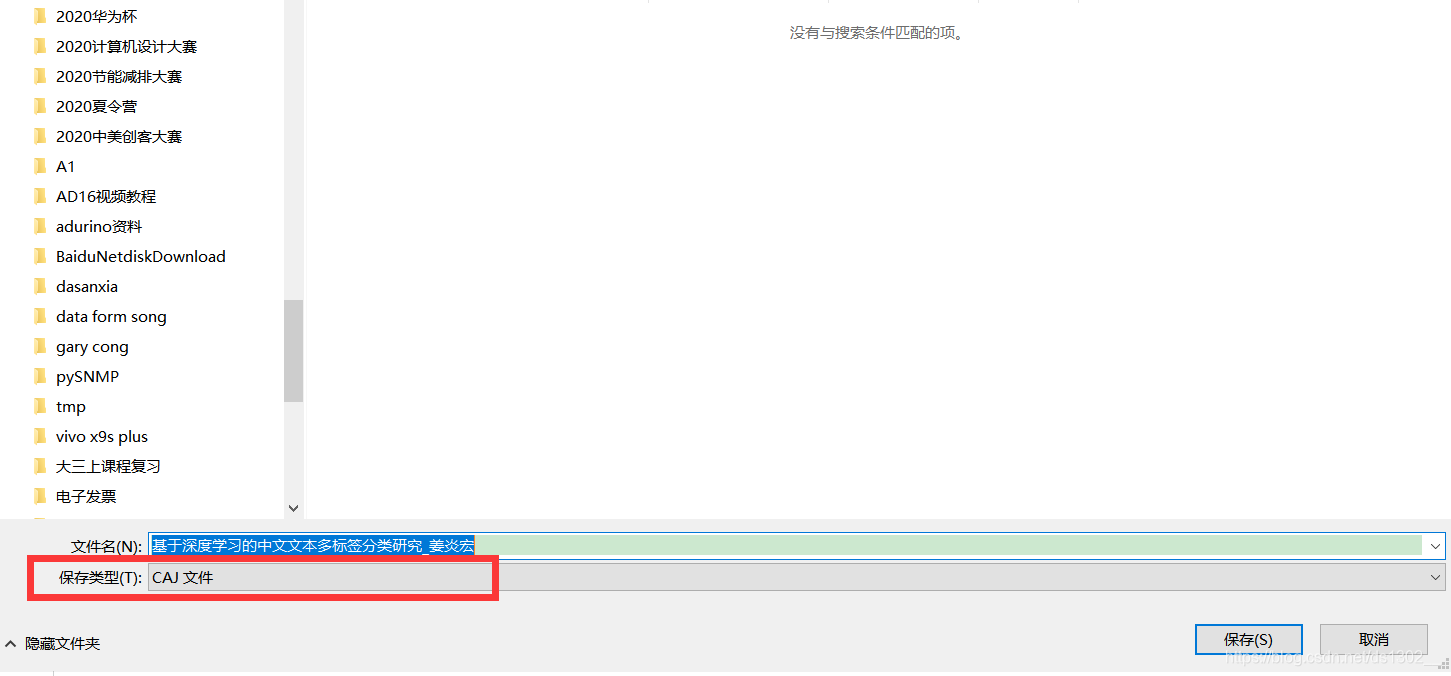The width and height of the screenshot is (1451, 676).
Task: Click the 取消 cancel button
Action: point(1374,640)
